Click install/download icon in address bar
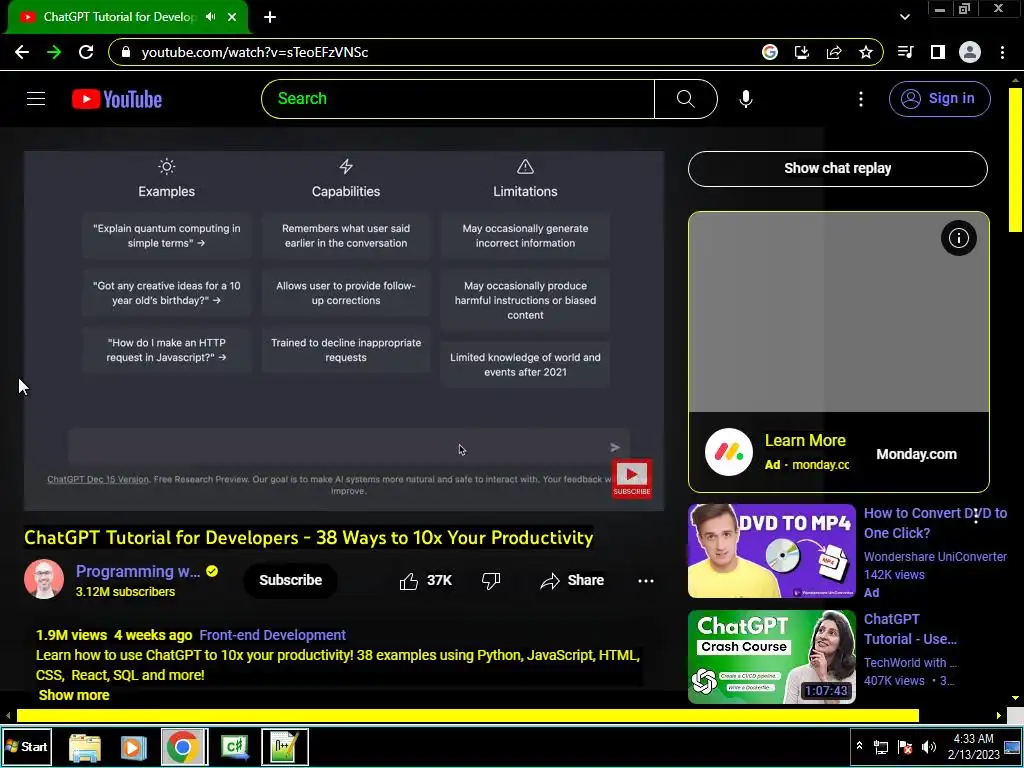This screenshot has width=1024, height=768. 802,52
